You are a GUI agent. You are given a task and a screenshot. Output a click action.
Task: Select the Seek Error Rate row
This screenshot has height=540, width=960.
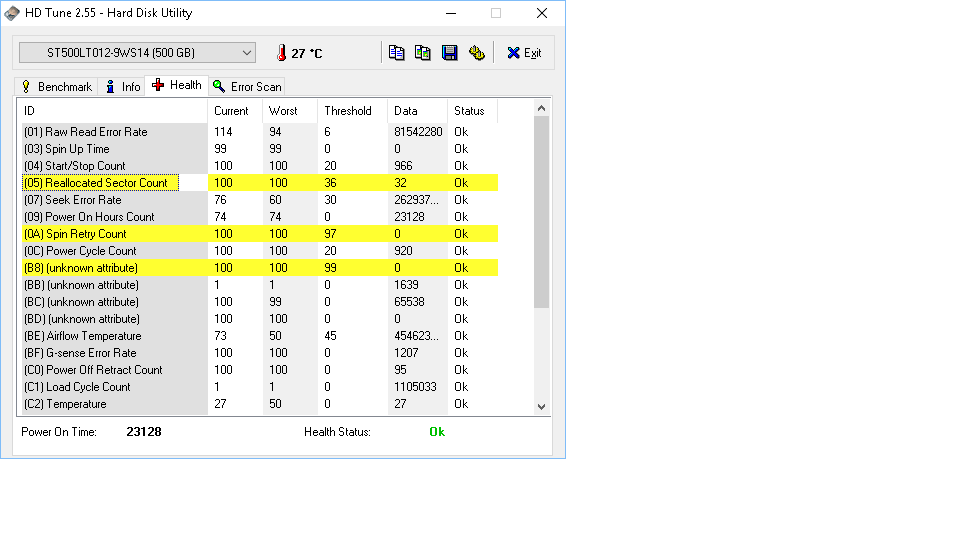260,200
